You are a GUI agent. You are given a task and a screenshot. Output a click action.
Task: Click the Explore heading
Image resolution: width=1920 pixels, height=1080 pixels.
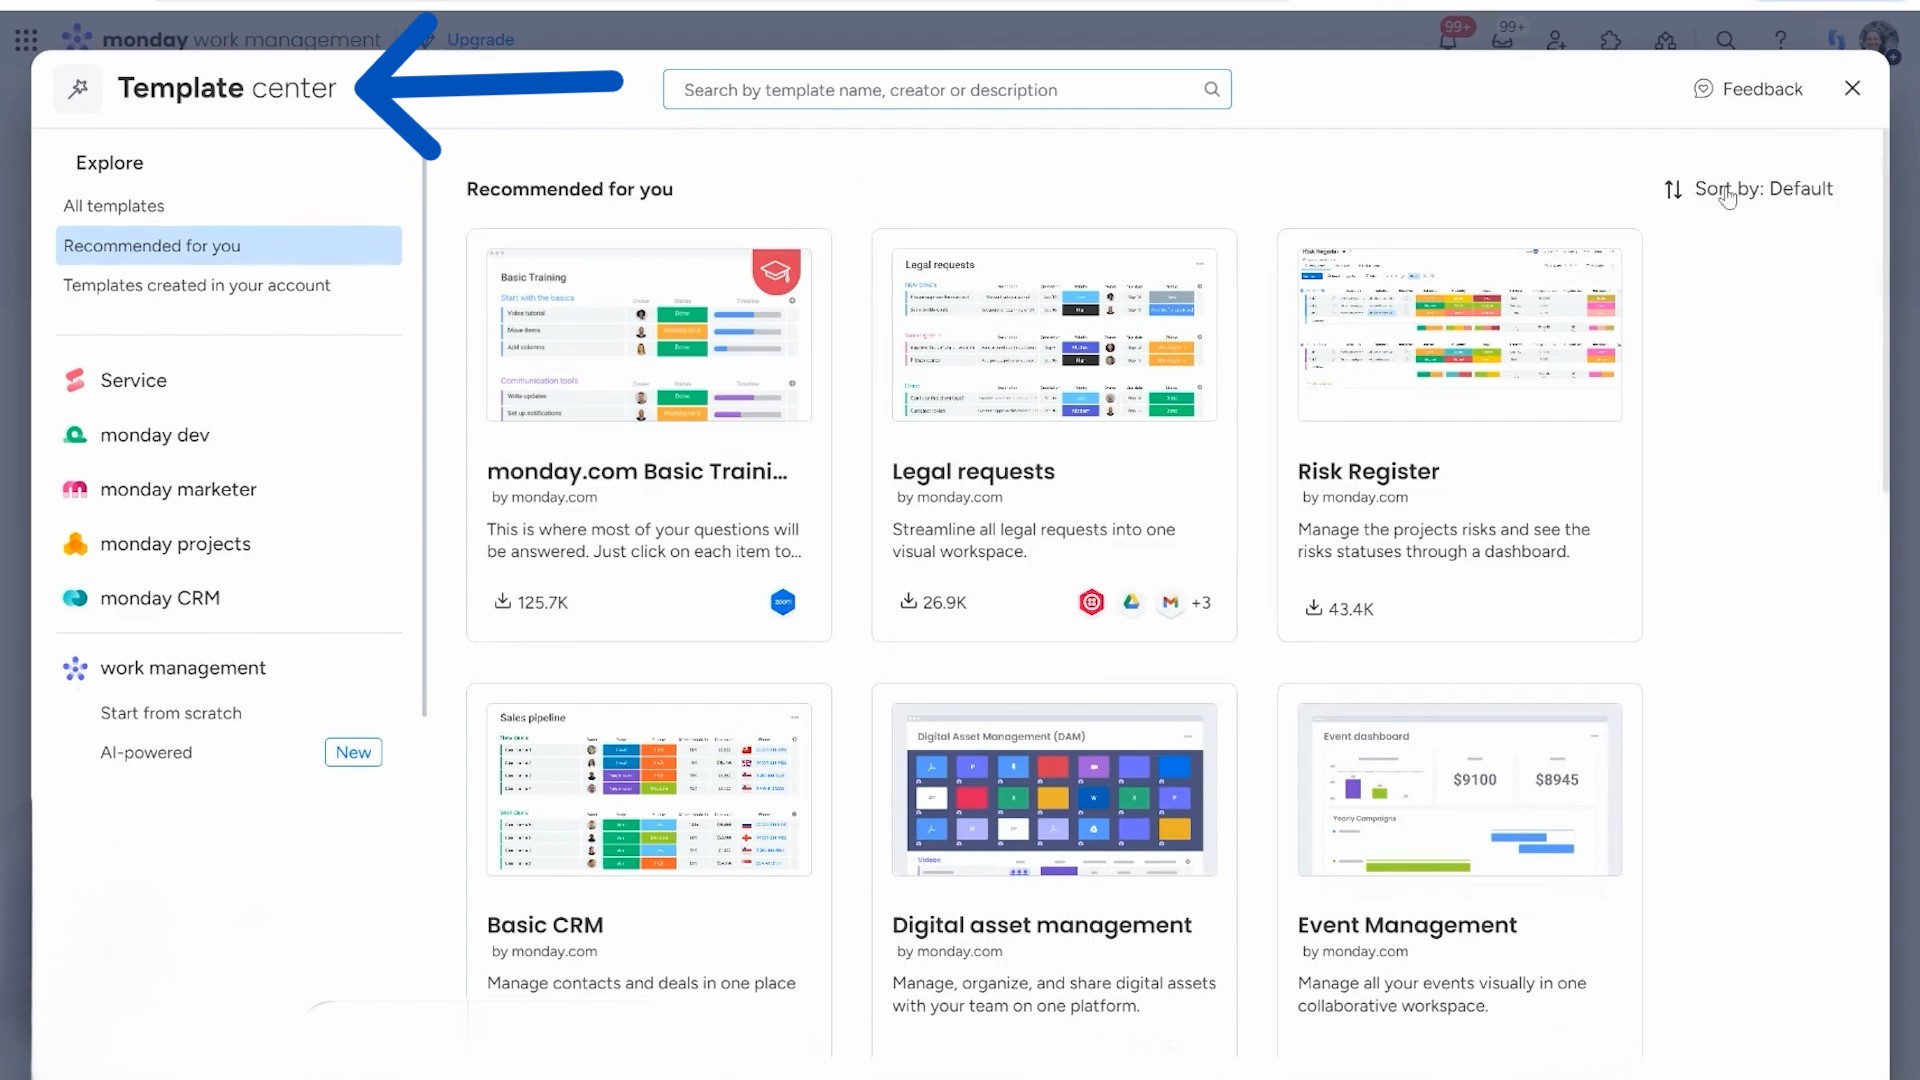point(109,163)
